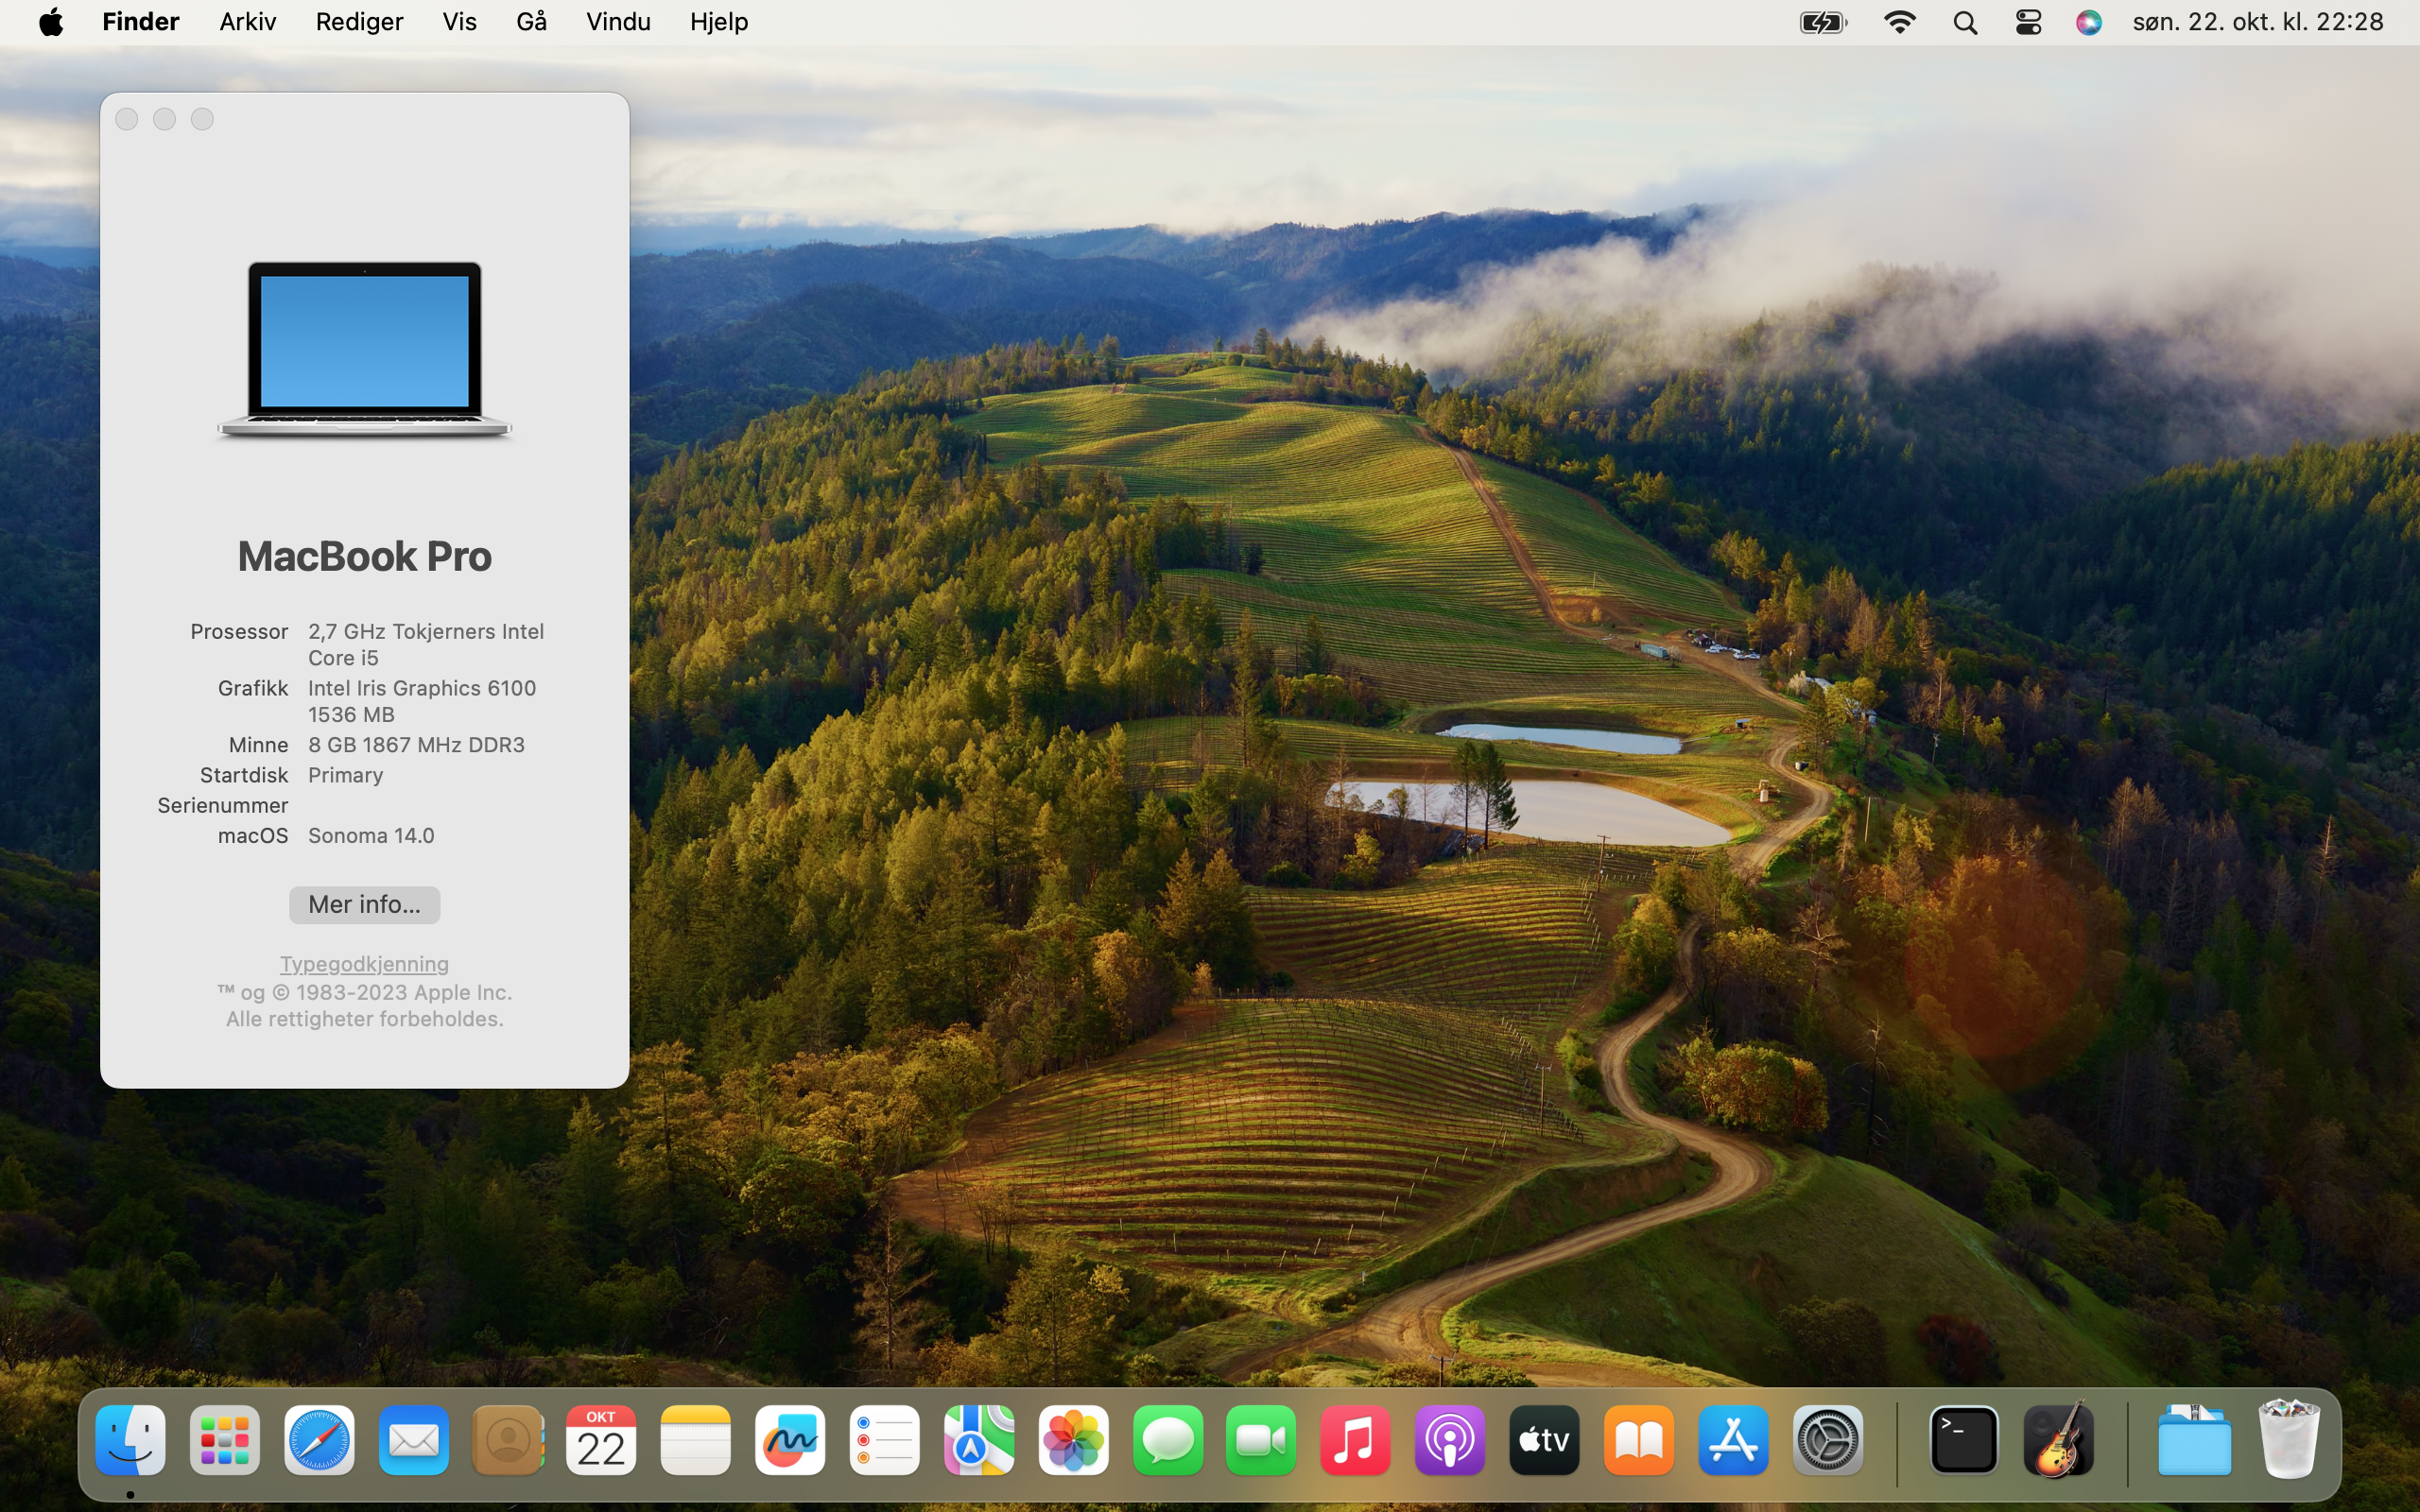Screen dimensions: 2420x1512
Task: Open Spotlight search in menu bar
Action: pyautogui.click(x=1965, y=22)
